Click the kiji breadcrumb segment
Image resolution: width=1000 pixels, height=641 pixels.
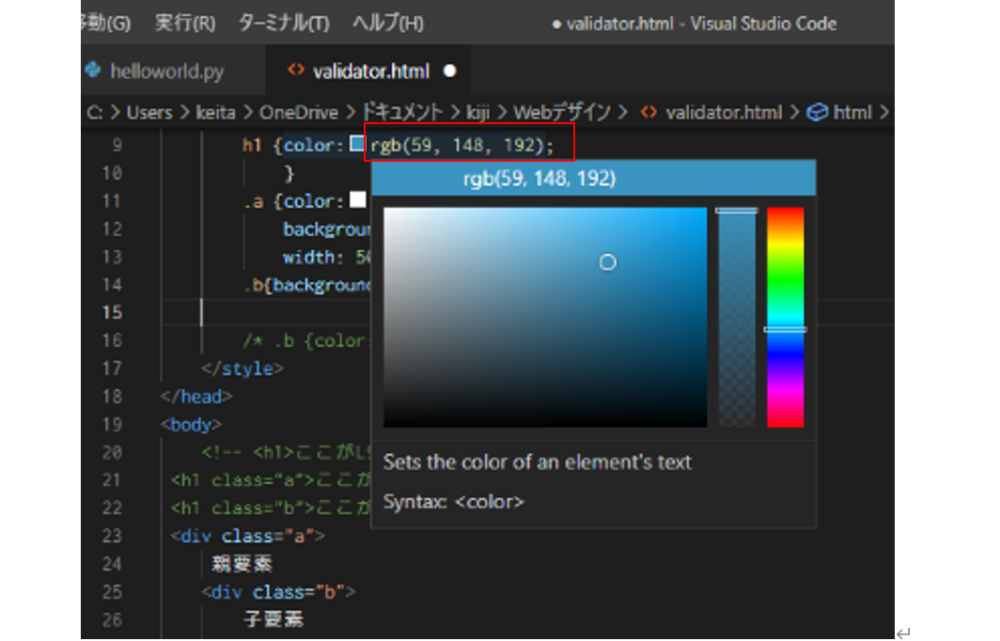[x=478, y=113]
